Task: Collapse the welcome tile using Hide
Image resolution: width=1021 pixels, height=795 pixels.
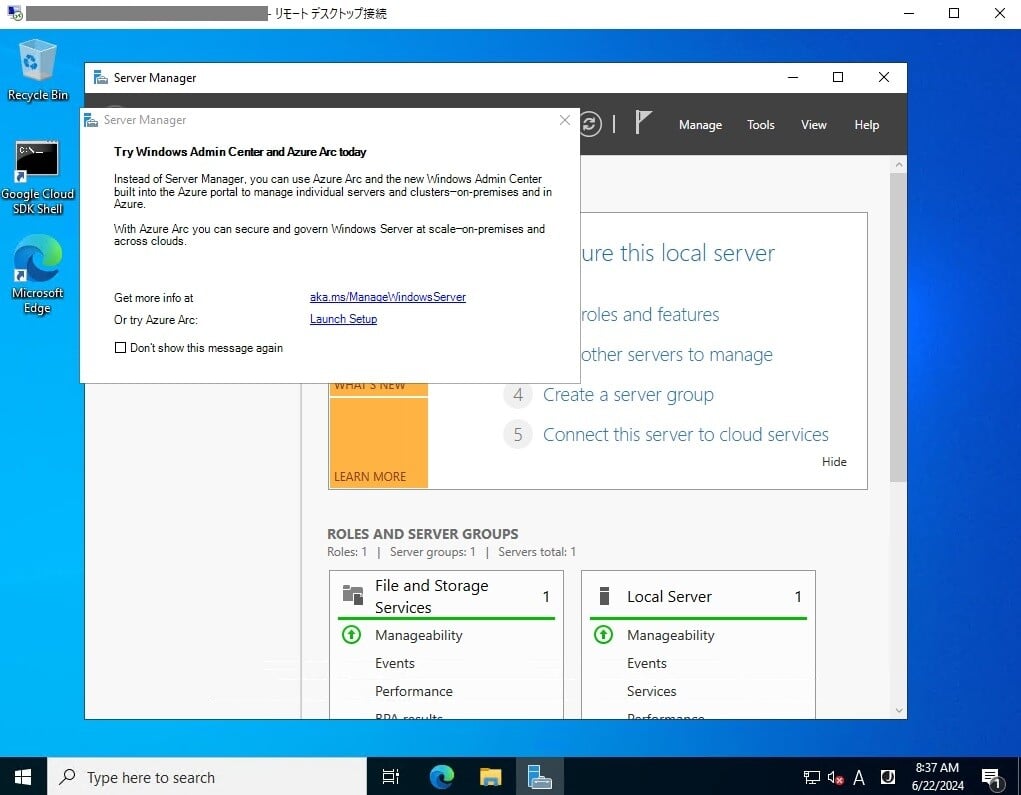Action: [834, 461]
